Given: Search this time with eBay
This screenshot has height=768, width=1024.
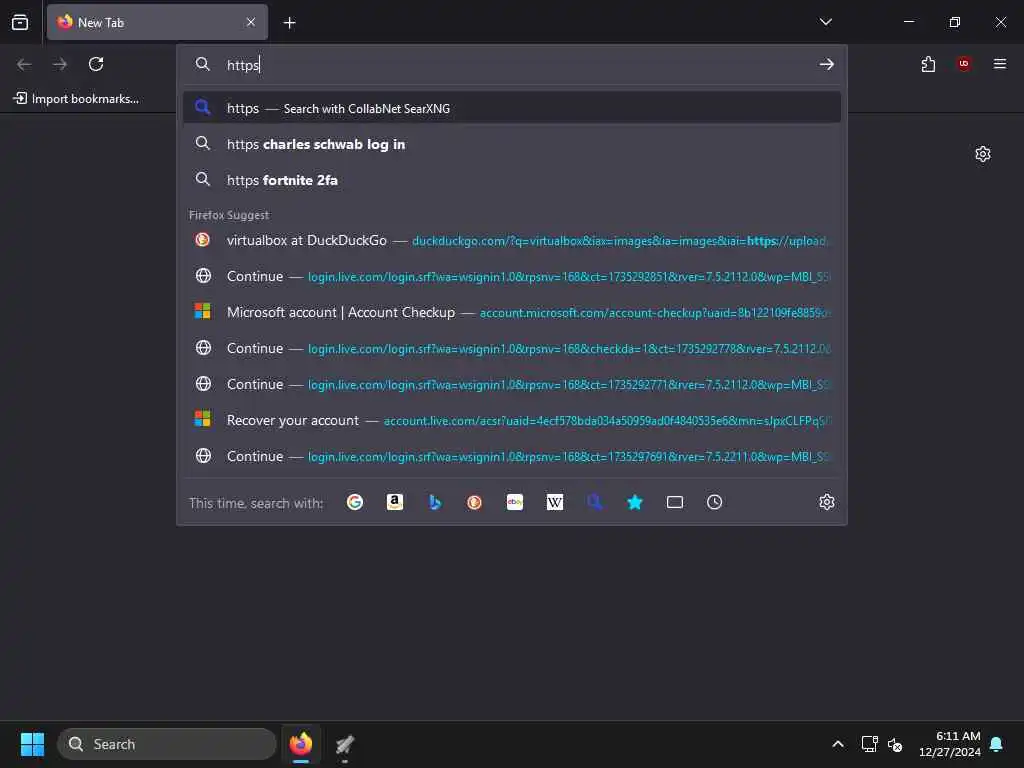Looking at the screenshot, I should 515,502.
